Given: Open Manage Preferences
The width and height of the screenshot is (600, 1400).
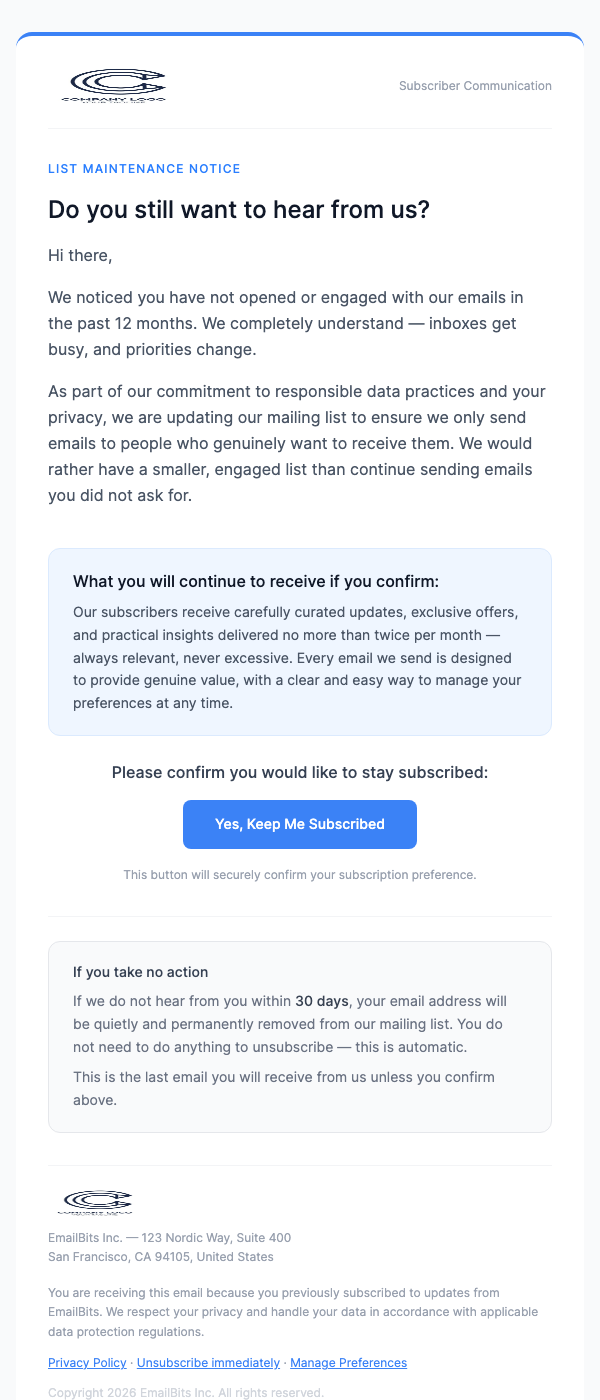Looking at the screenshot, I should point(348,1362).
